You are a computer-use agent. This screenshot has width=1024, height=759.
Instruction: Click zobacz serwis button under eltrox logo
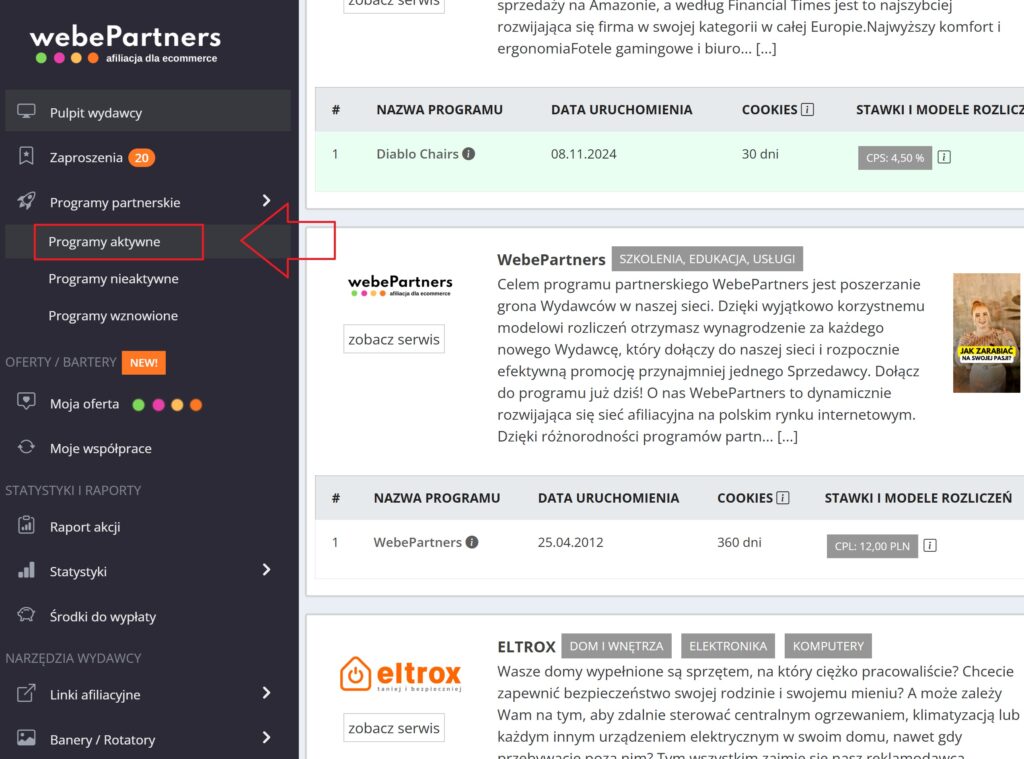[394, 728]
